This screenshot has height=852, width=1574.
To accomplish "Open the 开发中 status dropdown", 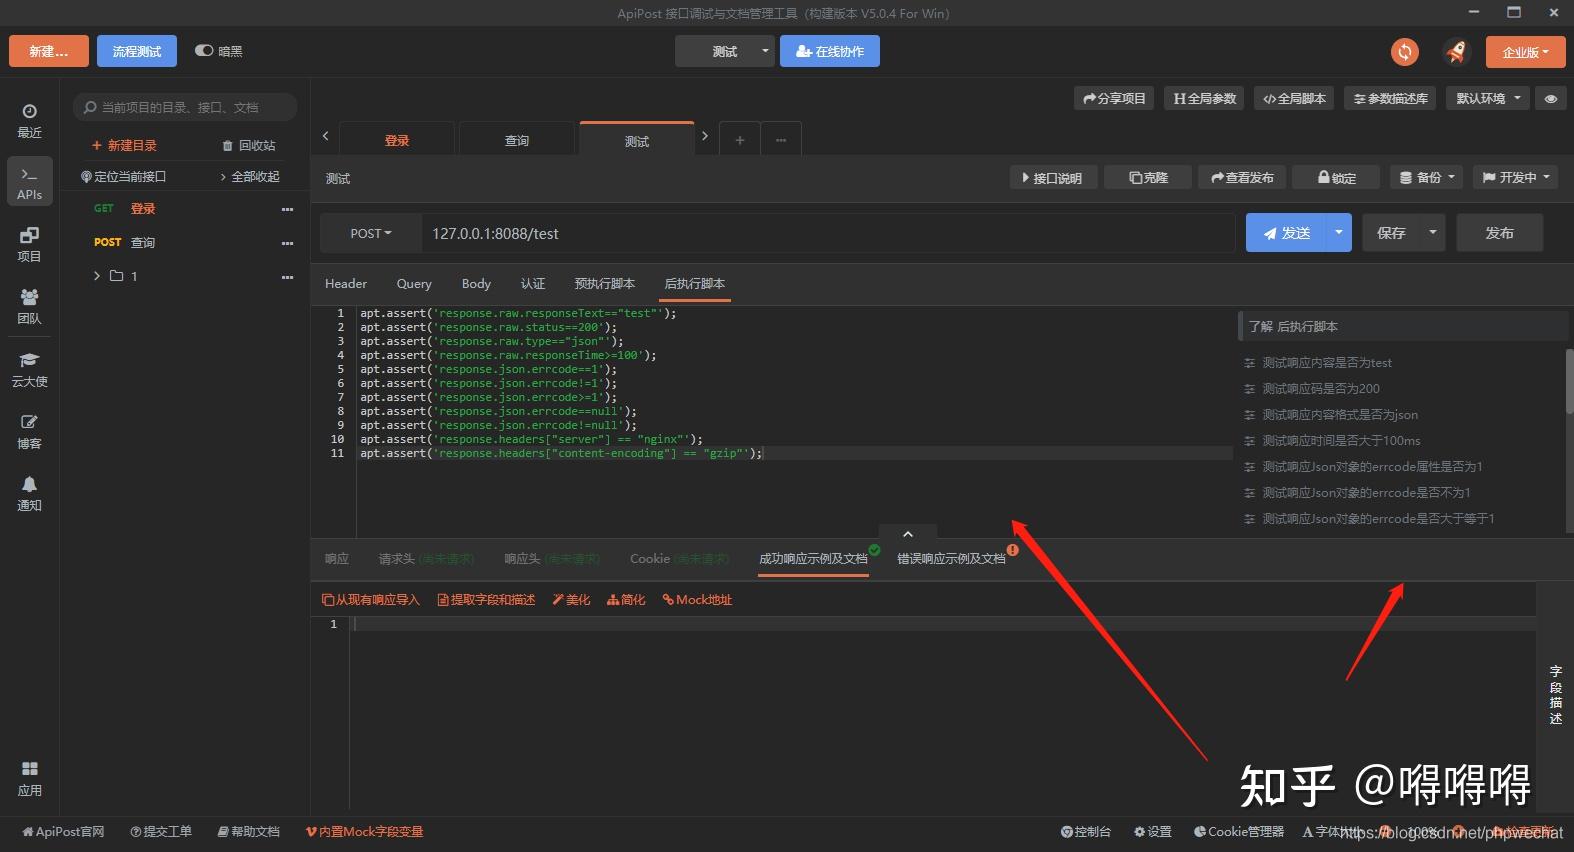I will (x=1516, y=177).
